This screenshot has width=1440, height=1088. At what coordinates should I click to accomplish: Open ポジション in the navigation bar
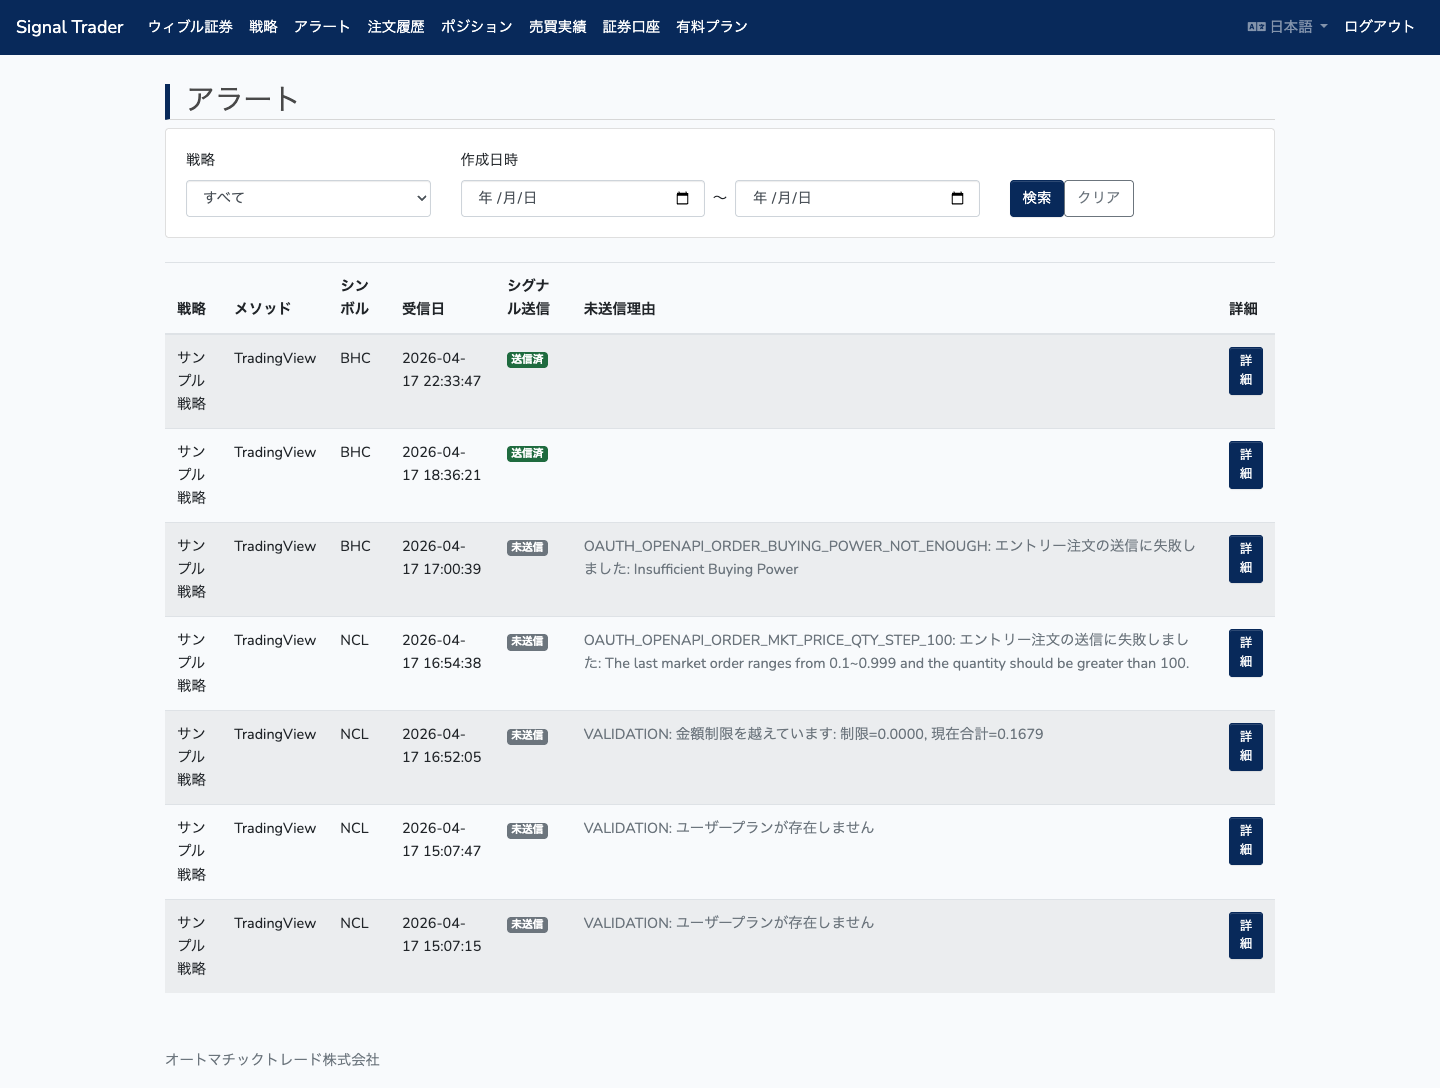coord(477,27)
